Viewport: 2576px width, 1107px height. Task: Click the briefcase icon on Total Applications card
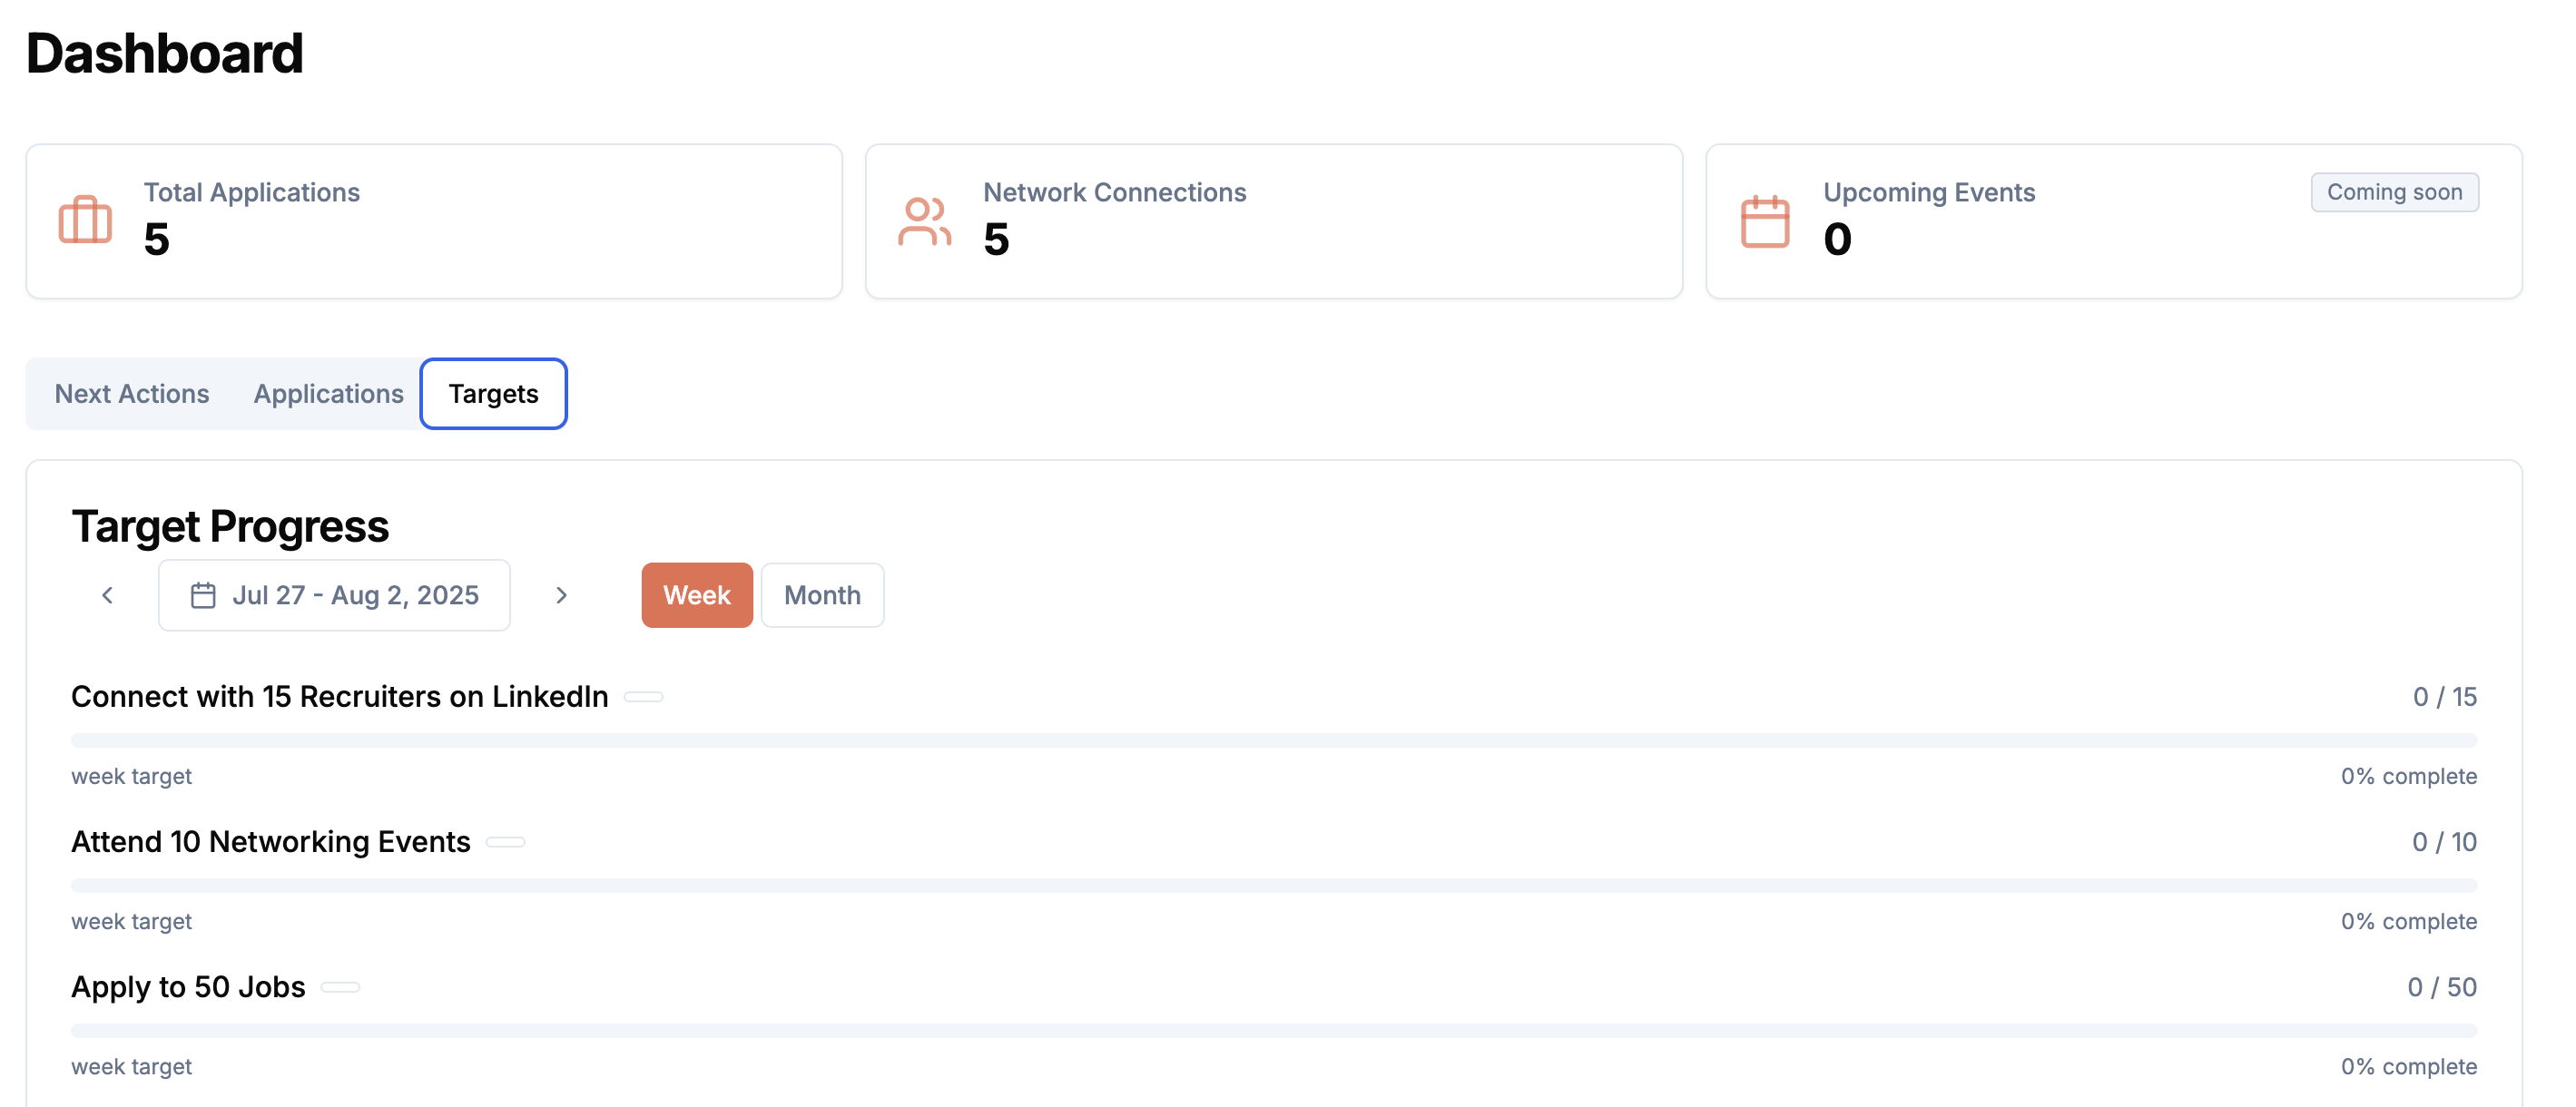tap(86, 220)
